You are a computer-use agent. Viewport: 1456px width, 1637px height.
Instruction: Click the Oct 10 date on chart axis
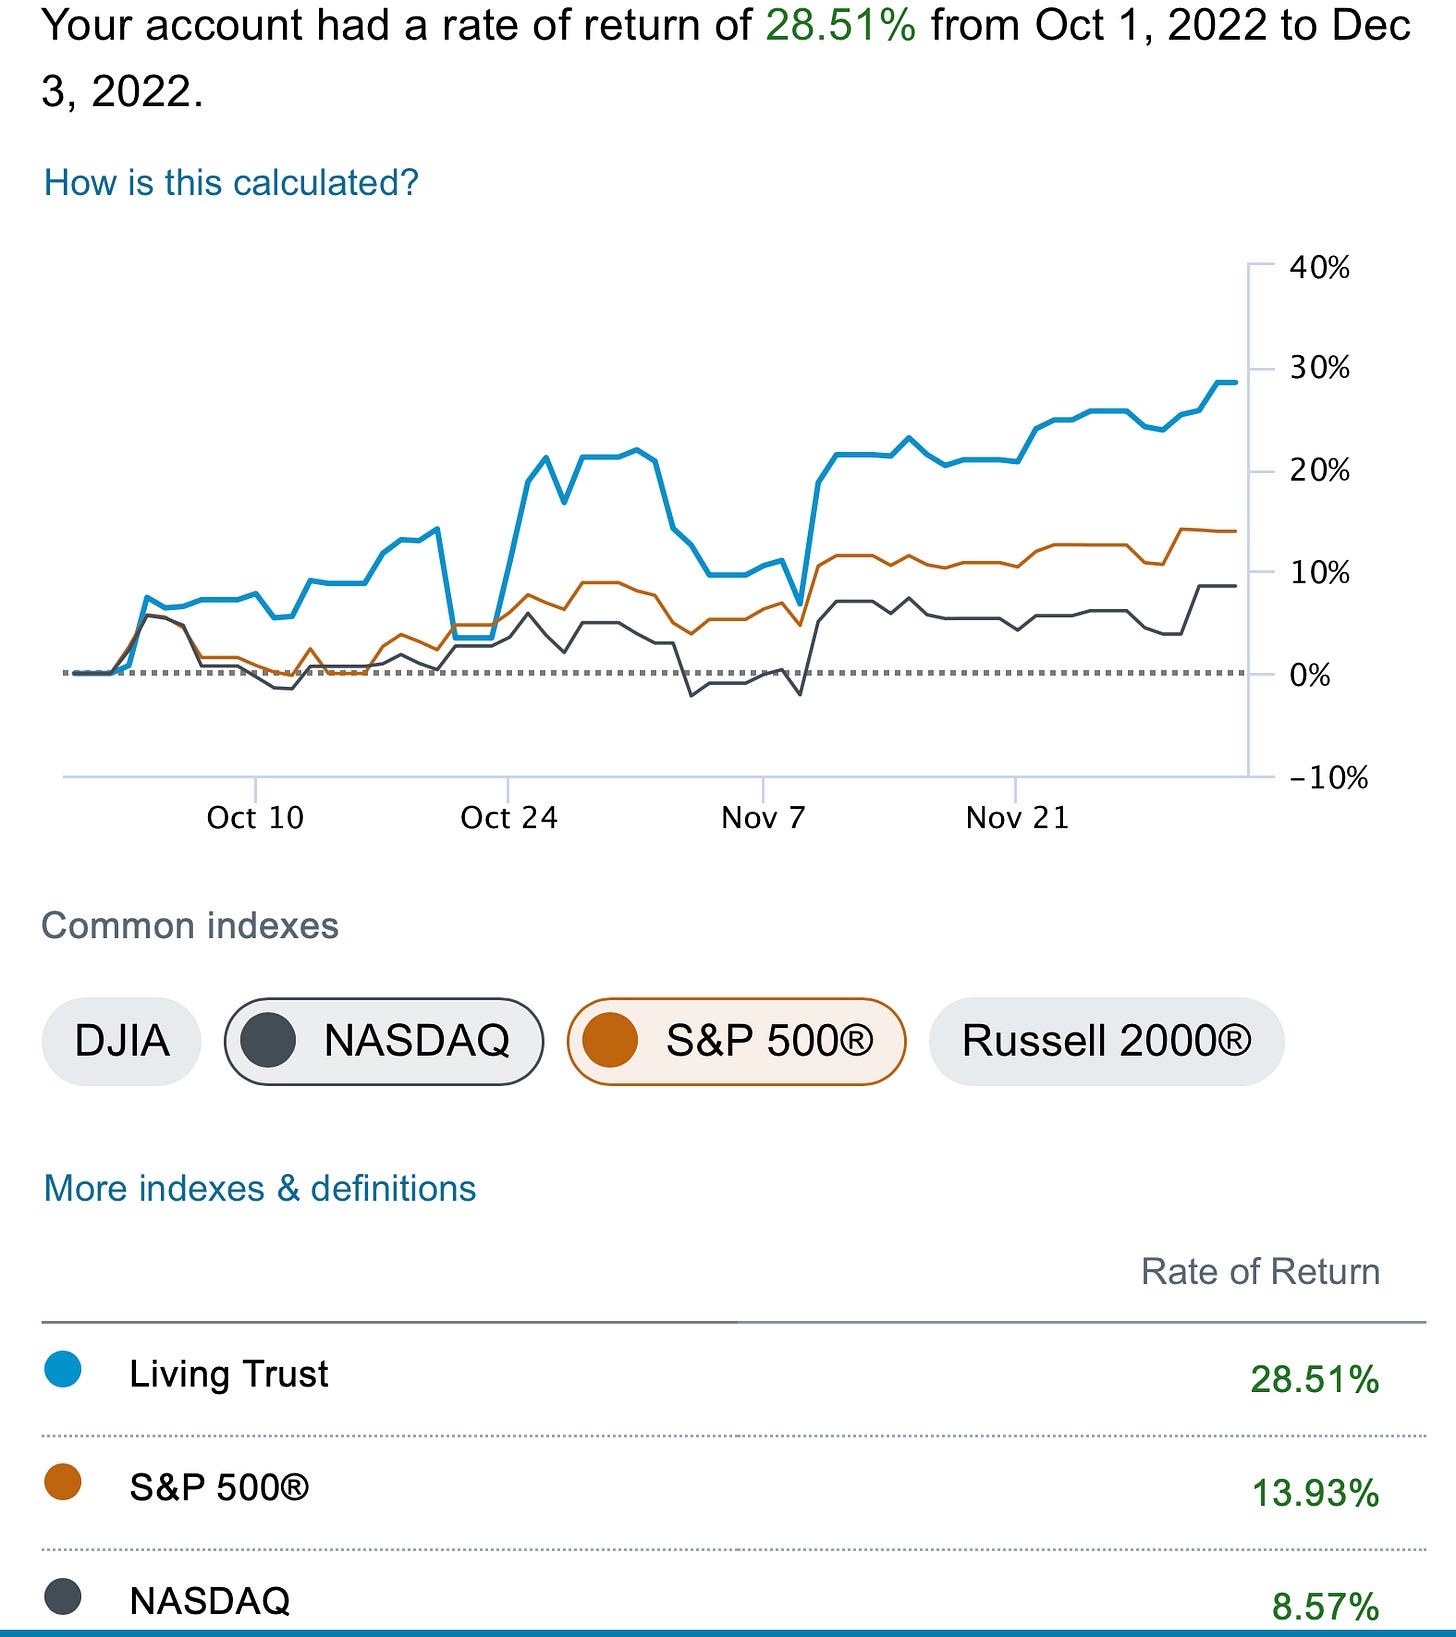[x=255, y=818]
